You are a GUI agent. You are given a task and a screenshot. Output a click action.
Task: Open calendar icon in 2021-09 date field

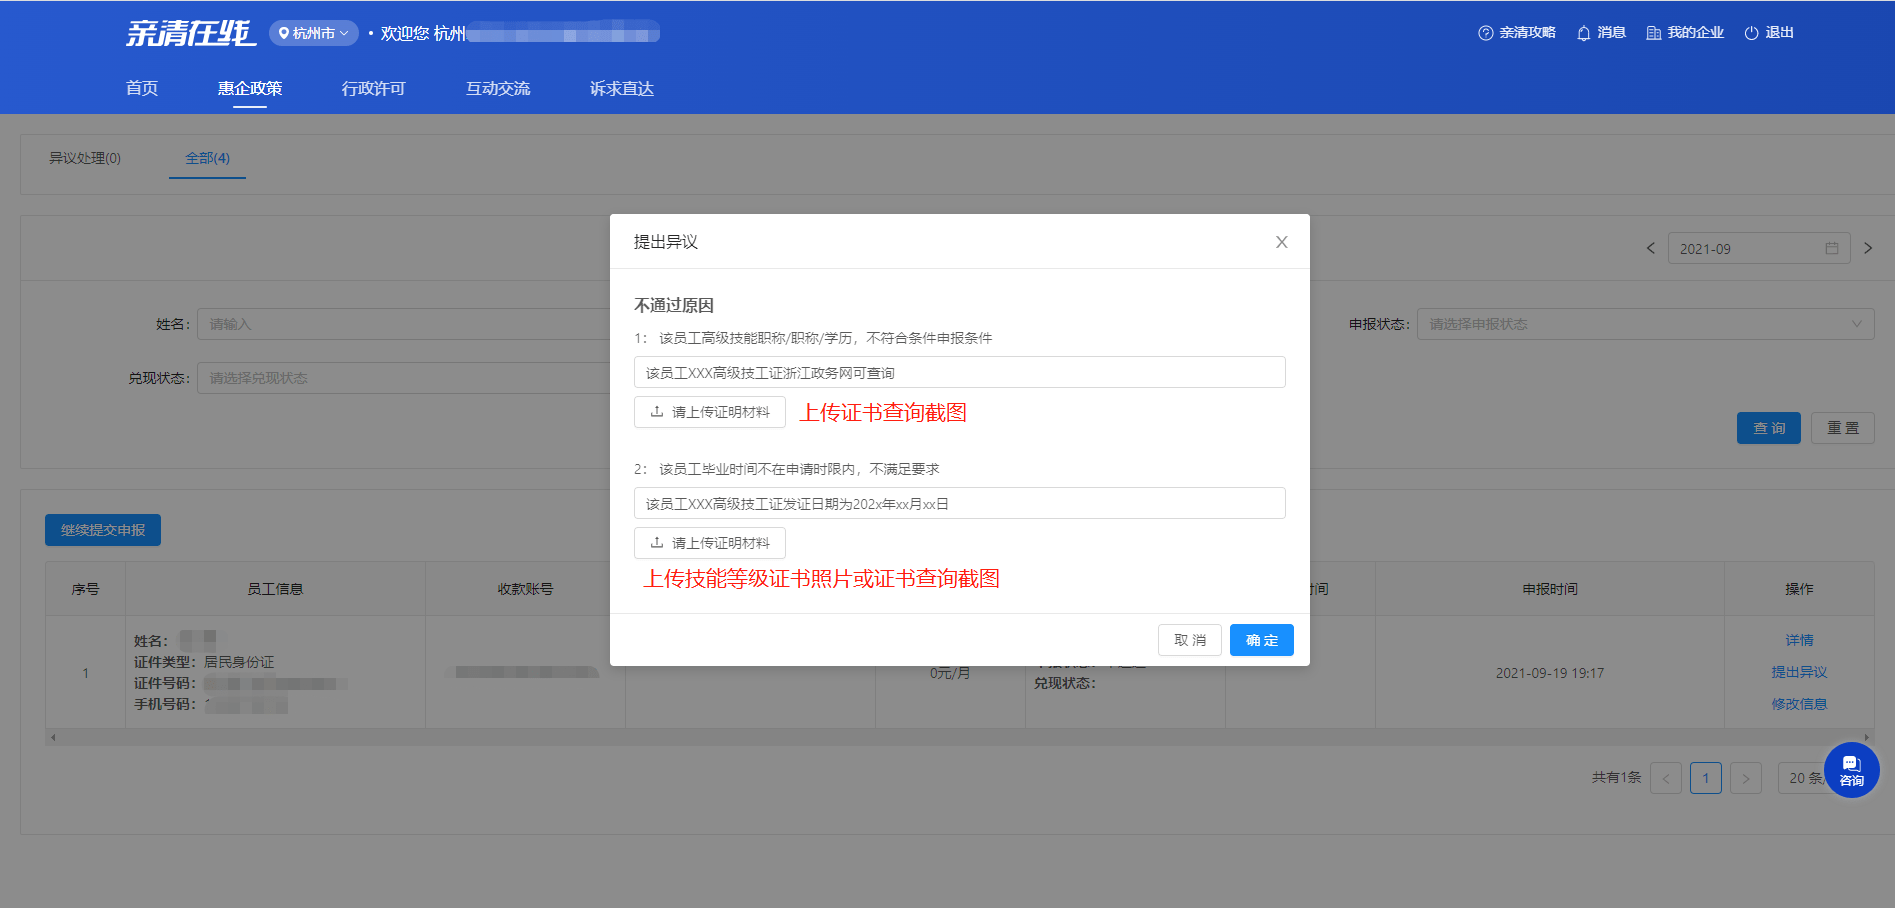pyautogui.click(x=1831, y=248)
